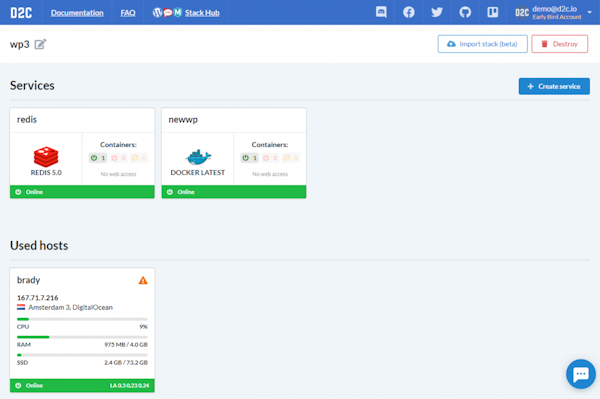Click the demo@d2c.io account name
This screenshot has height=399, width=600.
pos(554,9)
